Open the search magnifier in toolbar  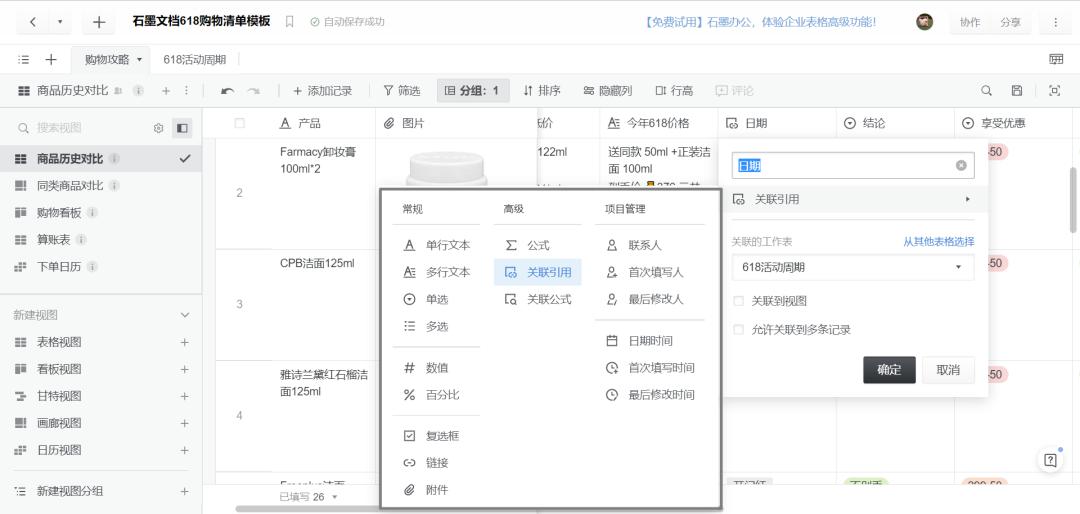(986, 90)
